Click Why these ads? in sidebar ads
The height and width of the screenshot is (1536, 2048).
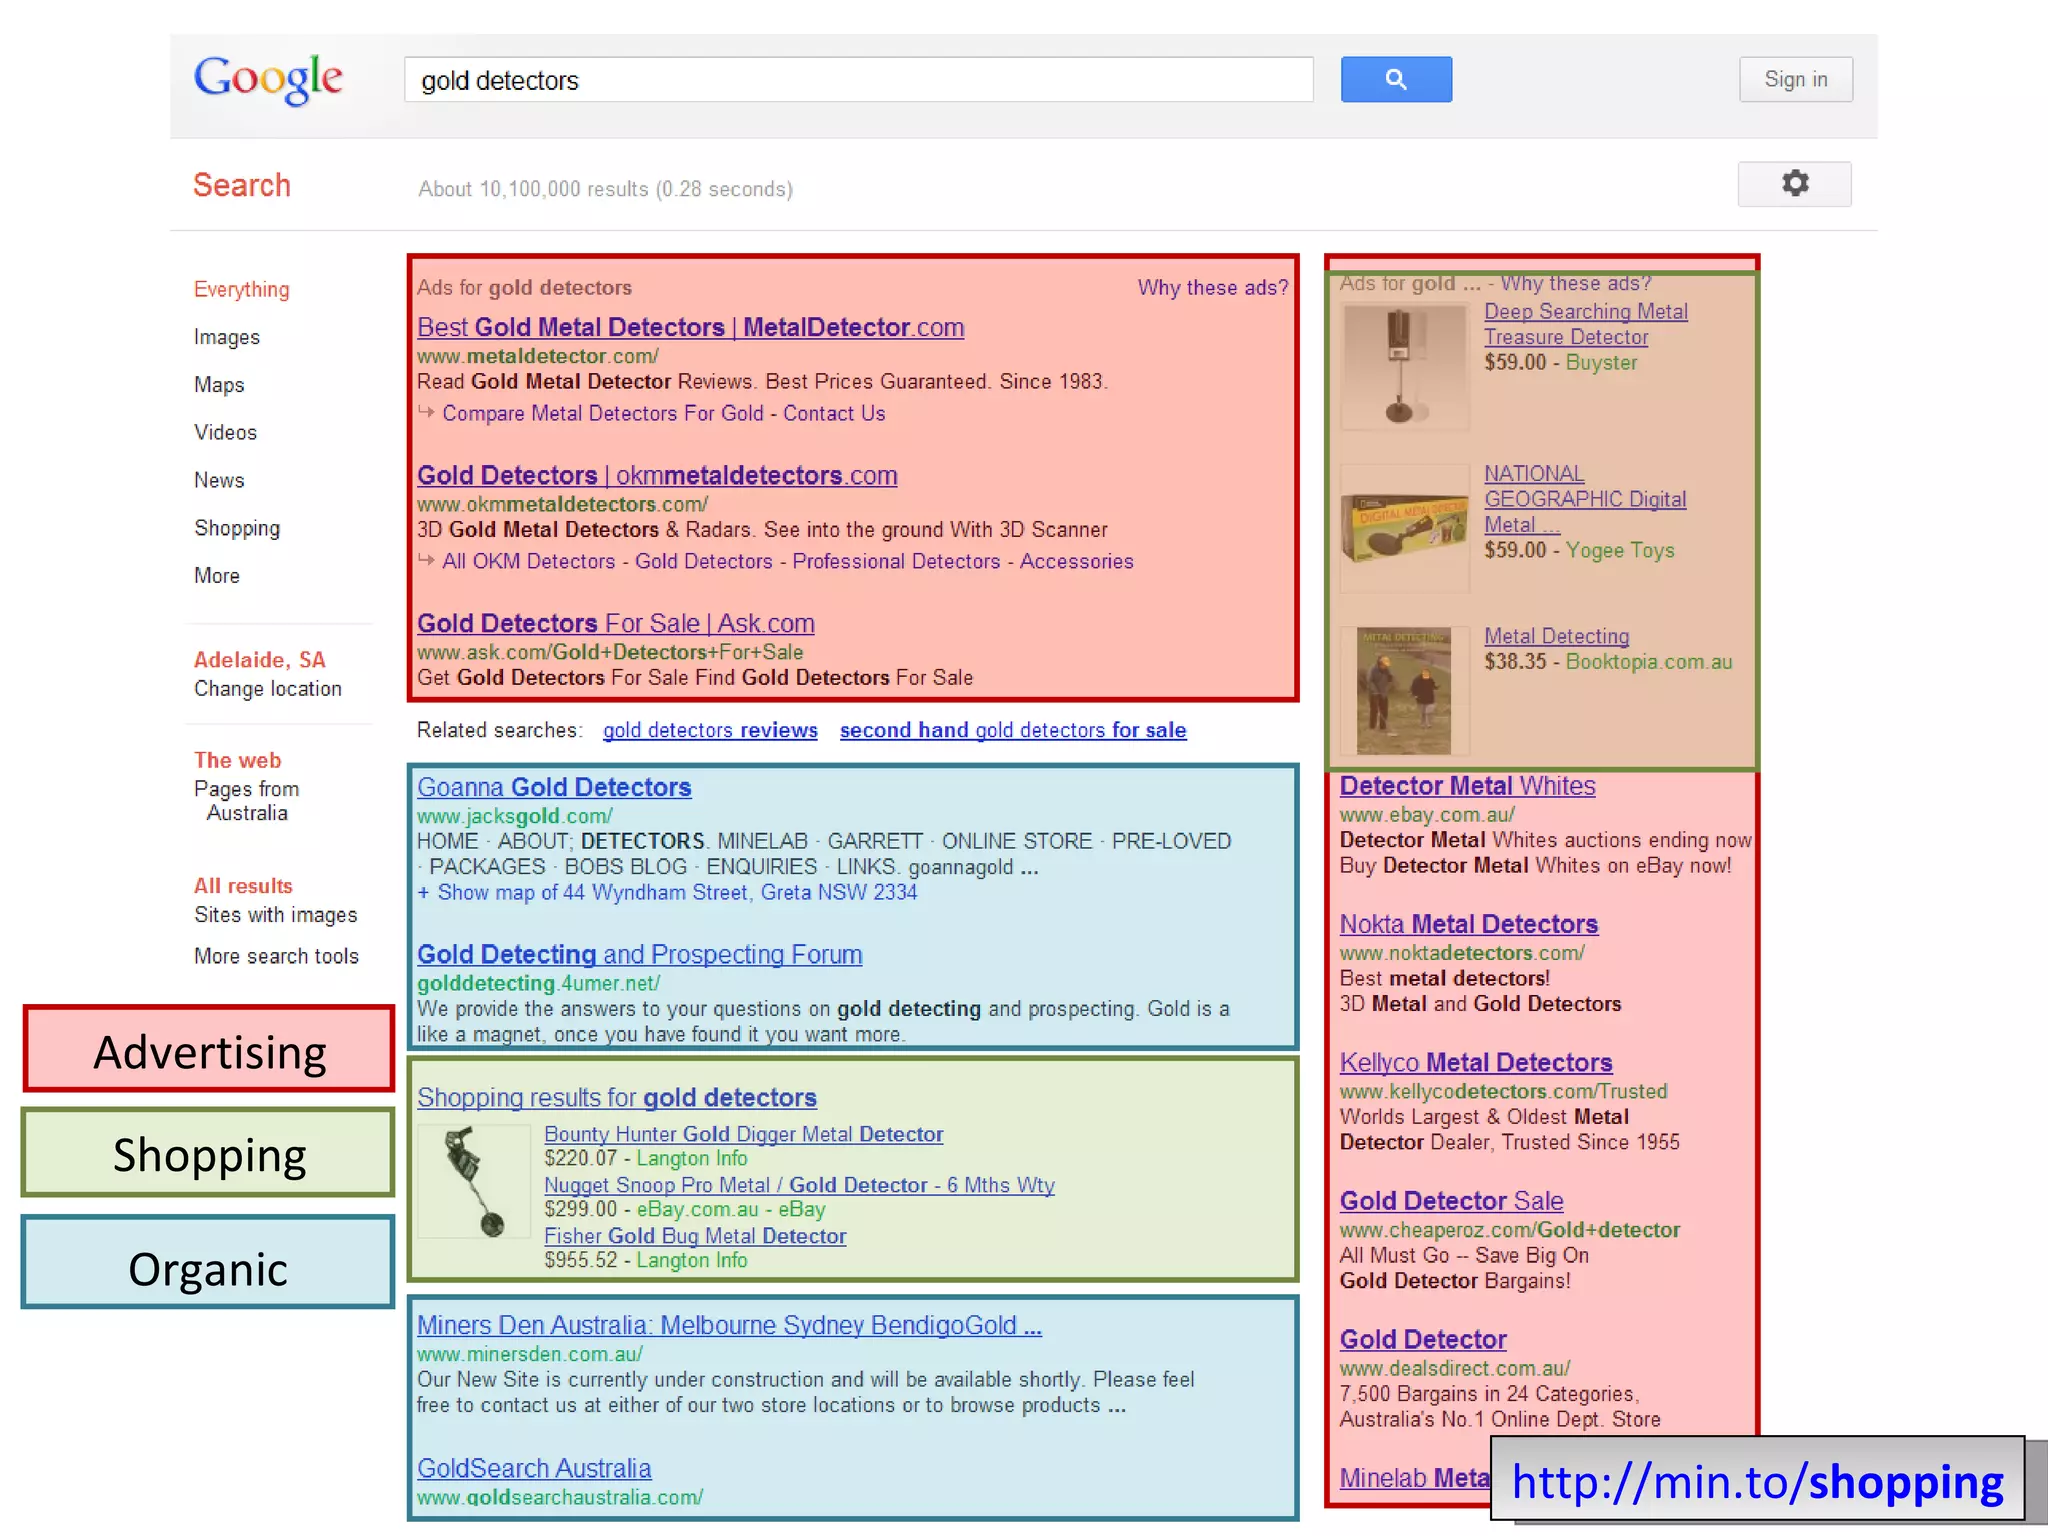tap(1576, 283)
